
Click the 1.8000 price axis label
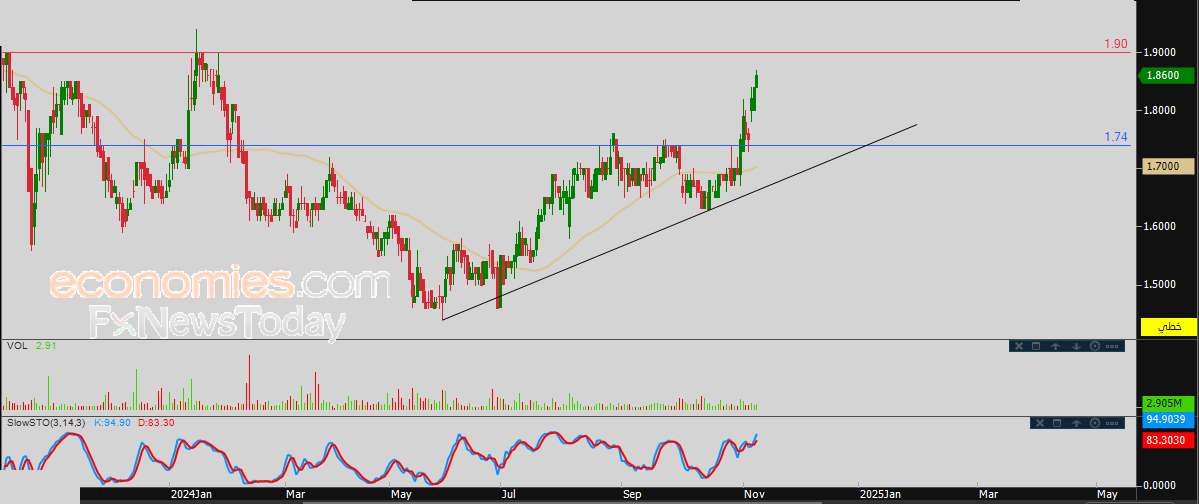pyautogui.click(x=1159, y=110)
